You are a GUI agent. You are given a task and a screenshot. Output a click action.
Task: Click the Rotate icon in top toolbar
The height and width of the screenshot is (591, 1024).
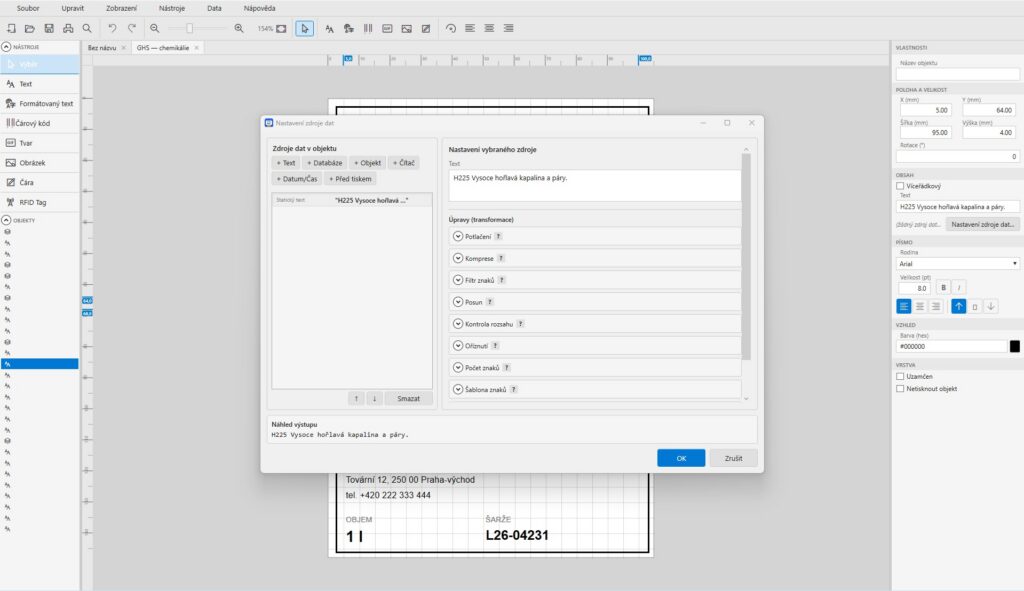[451, 28]
